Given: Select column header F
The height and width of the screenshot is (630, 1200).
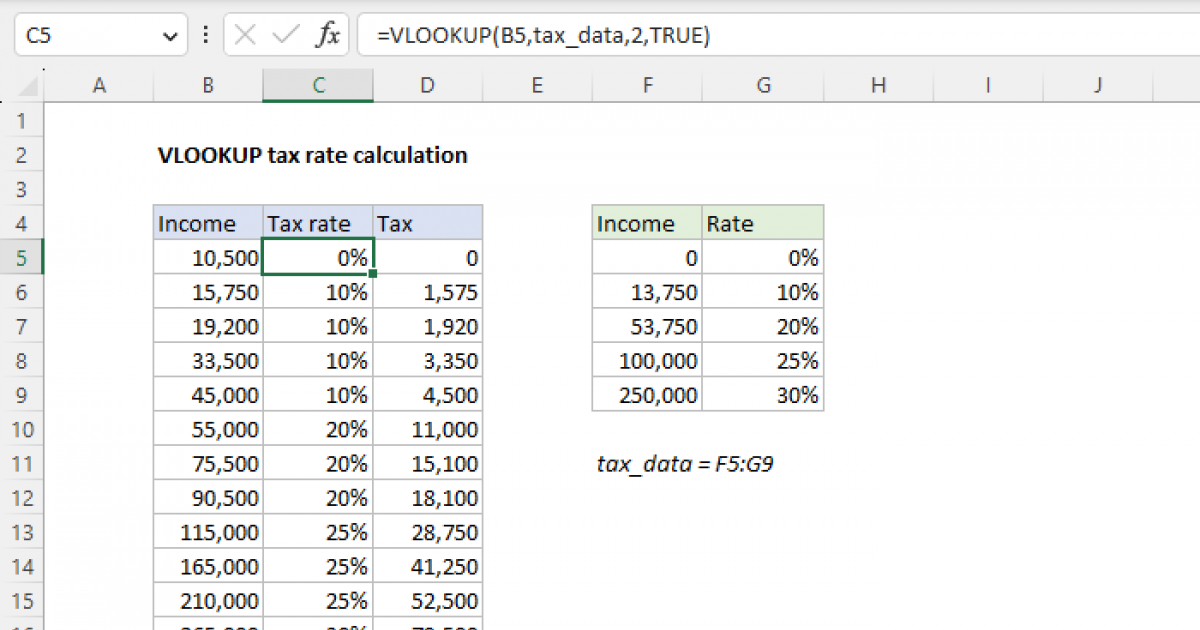Looking at the screenshot, I should [x=647, y=85].
